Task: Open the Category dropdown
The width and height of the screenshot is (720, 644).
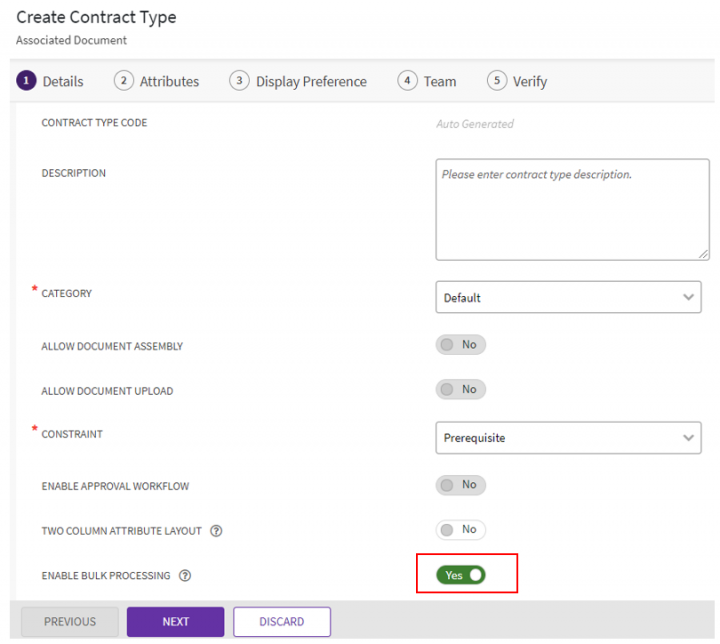Action: (568, 297)
